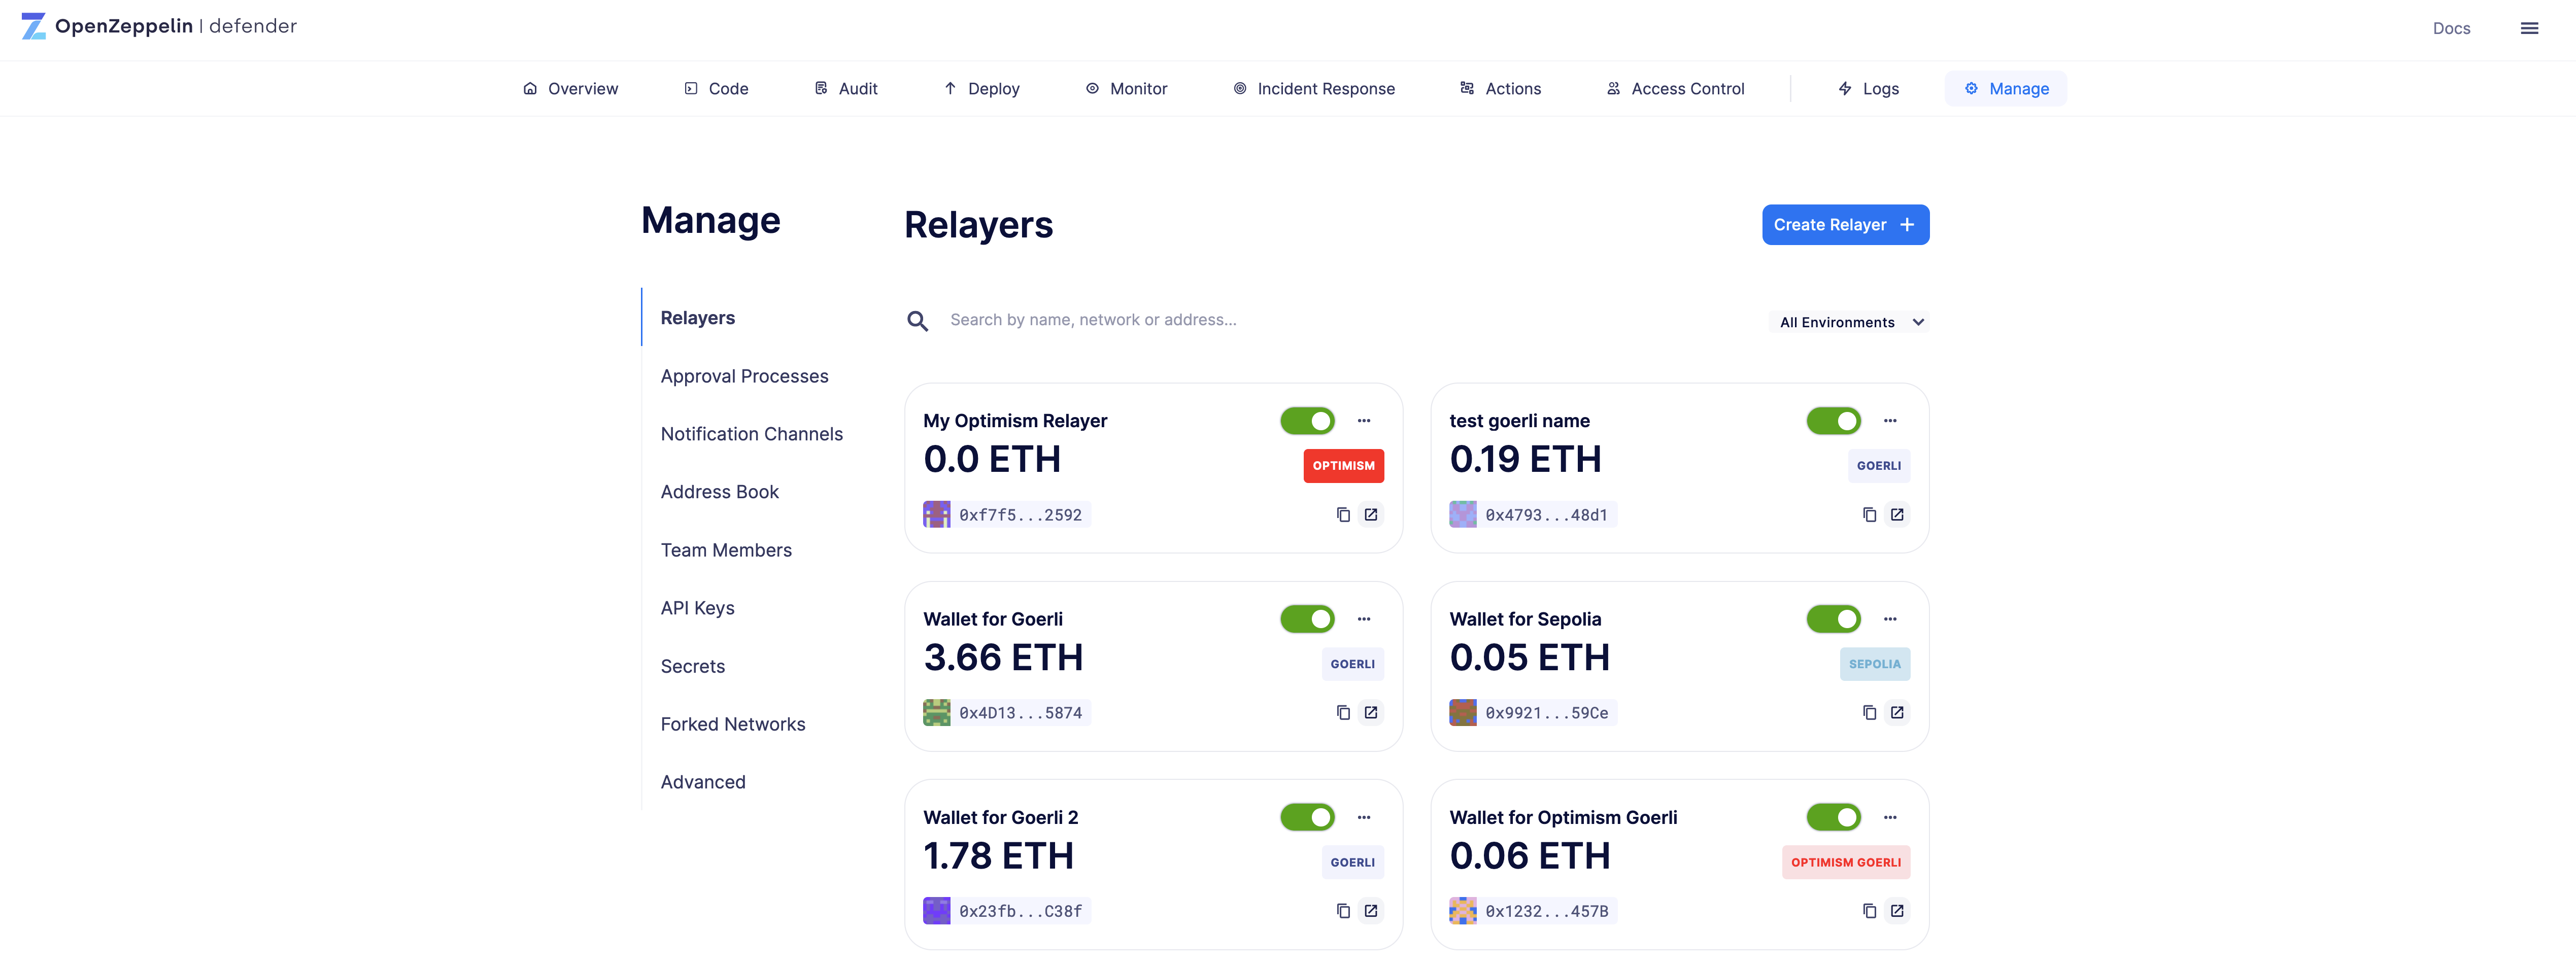Copy address of My Optimism Relayer
The image size is (2576, 965).
point(1343,515)
